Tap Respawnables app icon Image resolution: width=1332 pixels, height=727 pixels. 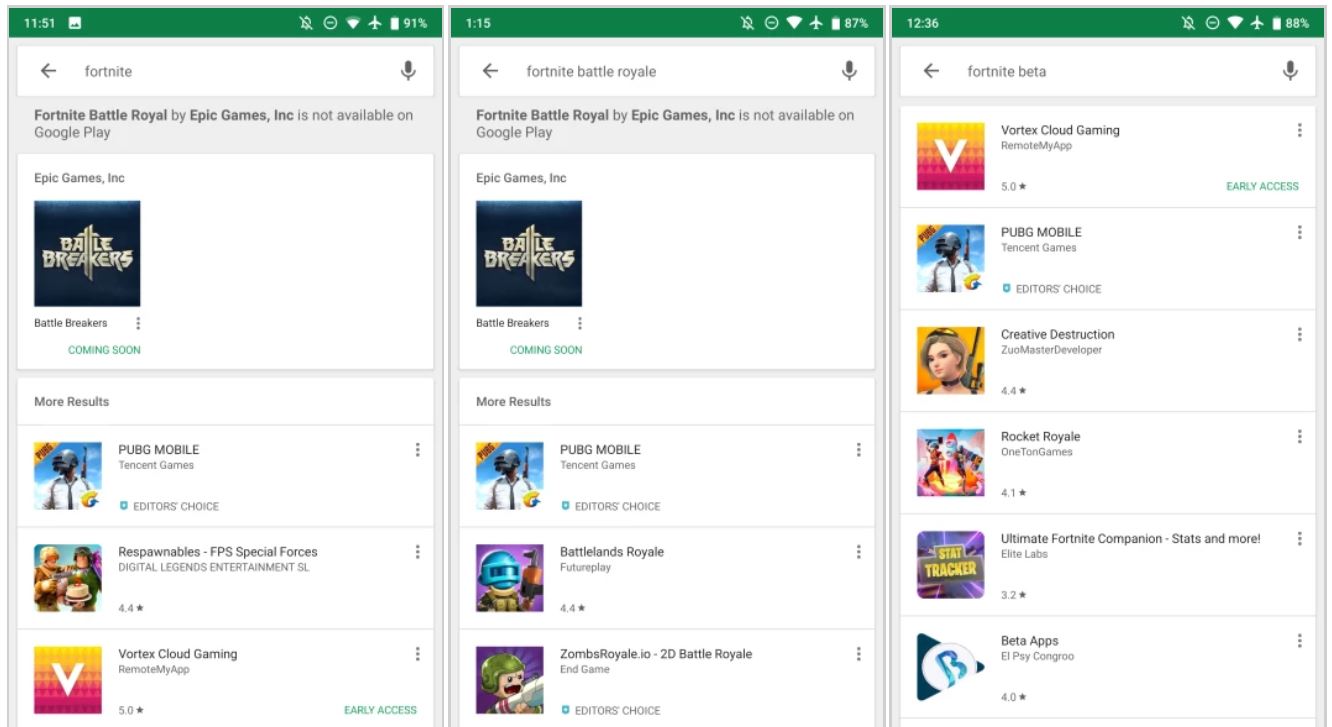pos(68,578)
